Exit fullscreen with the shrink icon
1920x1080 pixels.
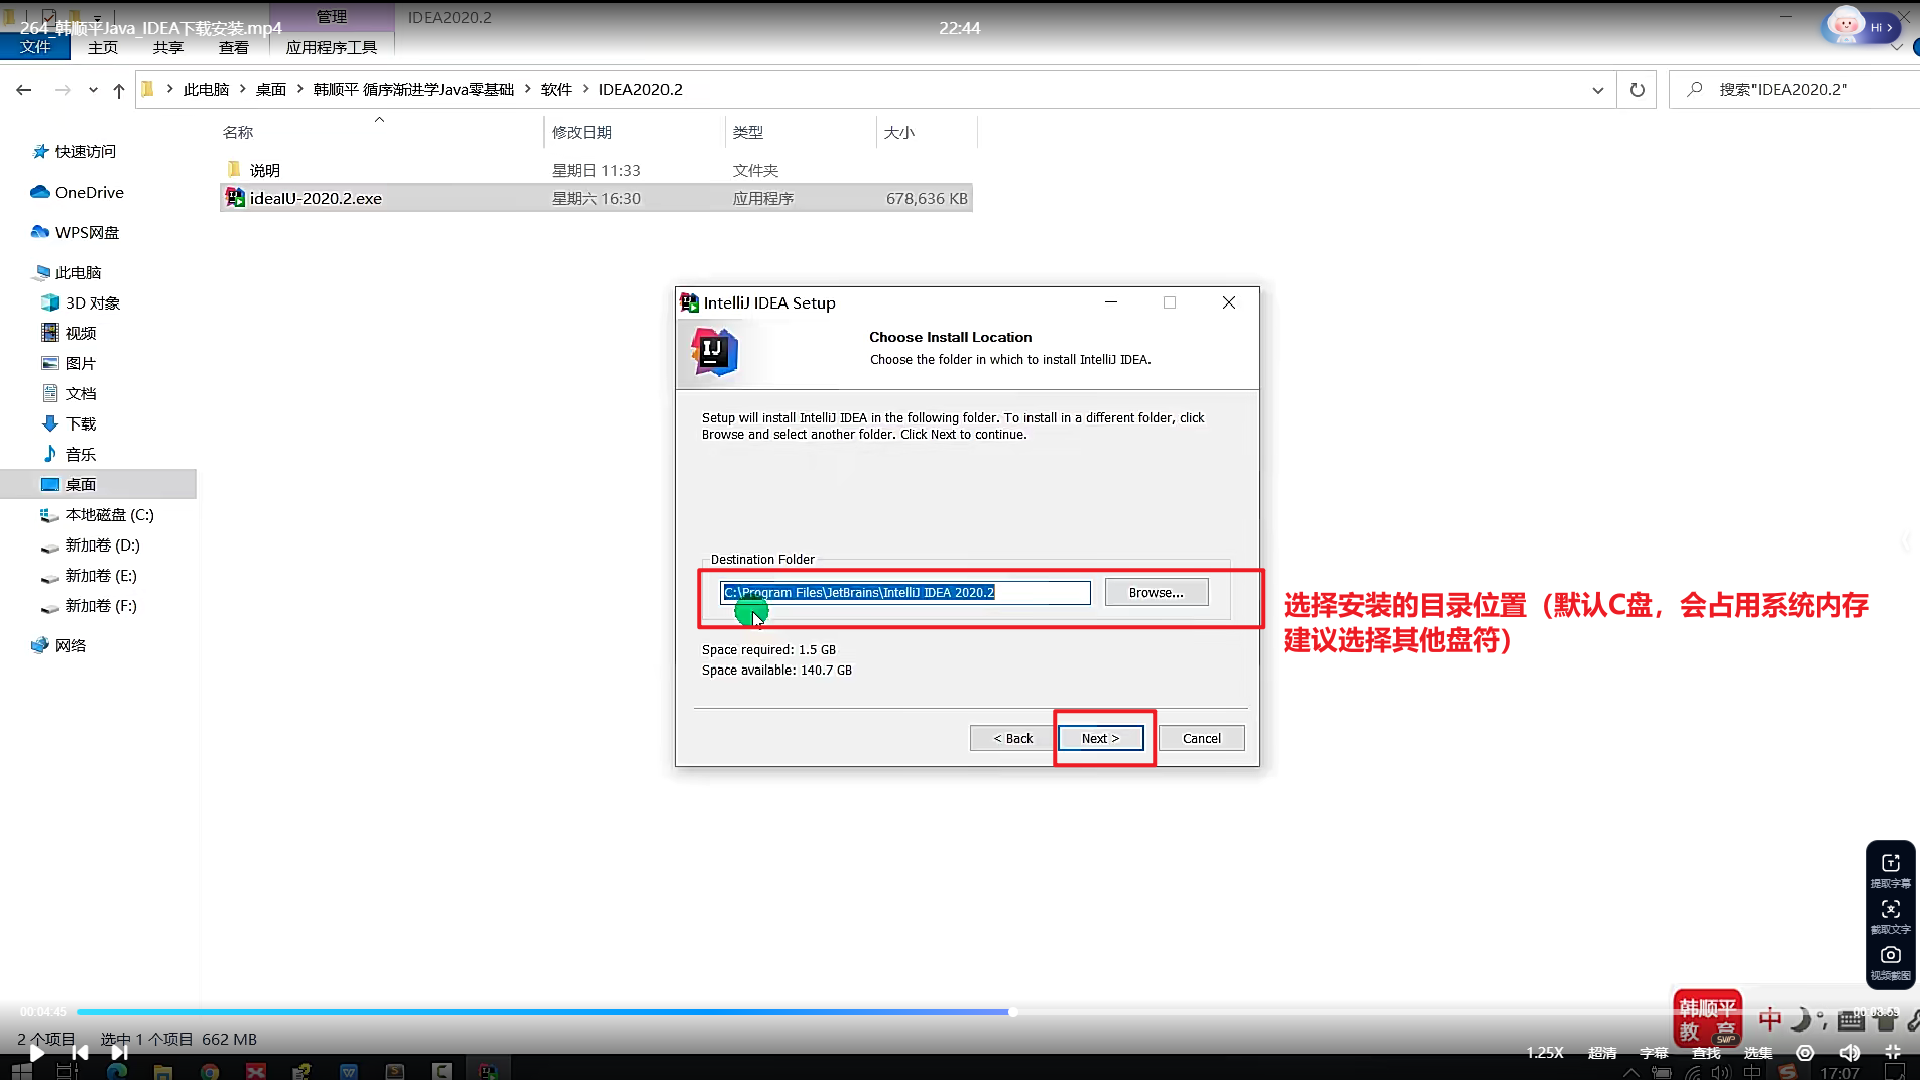[x=1892, y=1052]
